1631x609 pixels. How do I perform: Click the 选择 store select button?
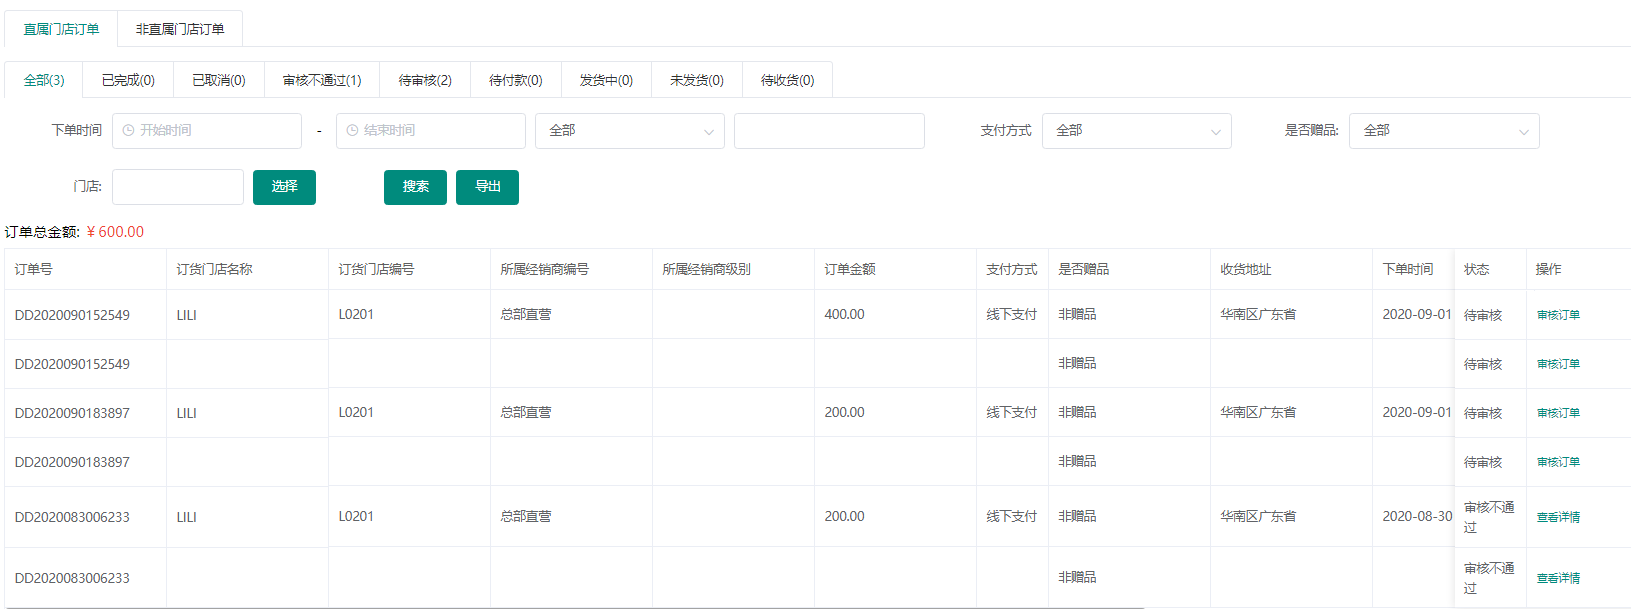tap(284, 187)
